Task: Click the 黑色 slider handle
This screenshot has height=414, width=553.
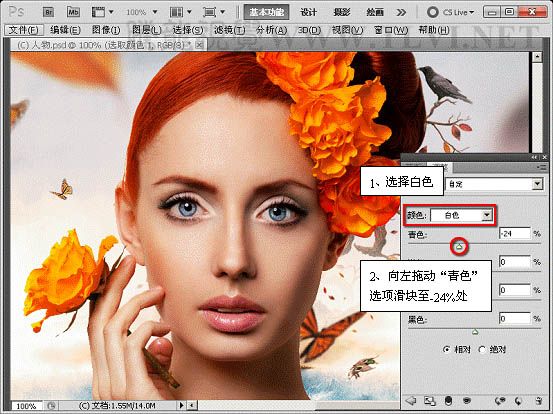Action: point(475,332)
